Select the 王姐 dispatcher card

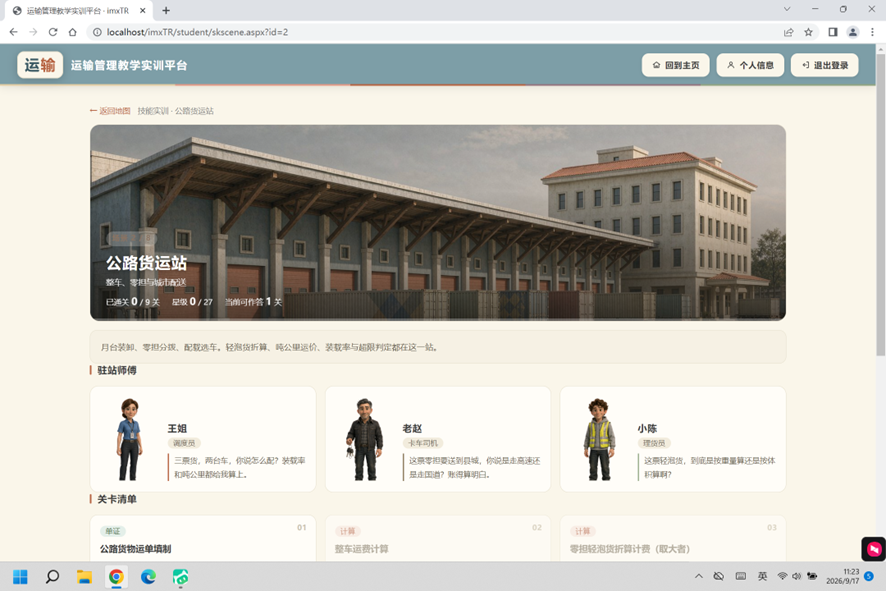(203, 439)
